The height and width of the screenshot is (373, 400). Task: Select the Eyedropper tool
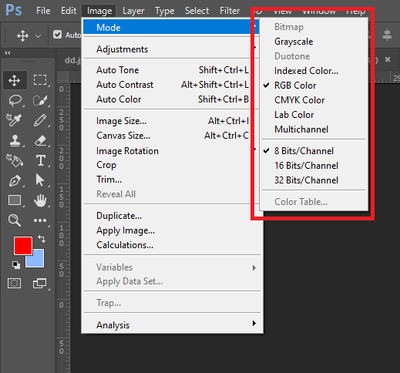(15, 120)
